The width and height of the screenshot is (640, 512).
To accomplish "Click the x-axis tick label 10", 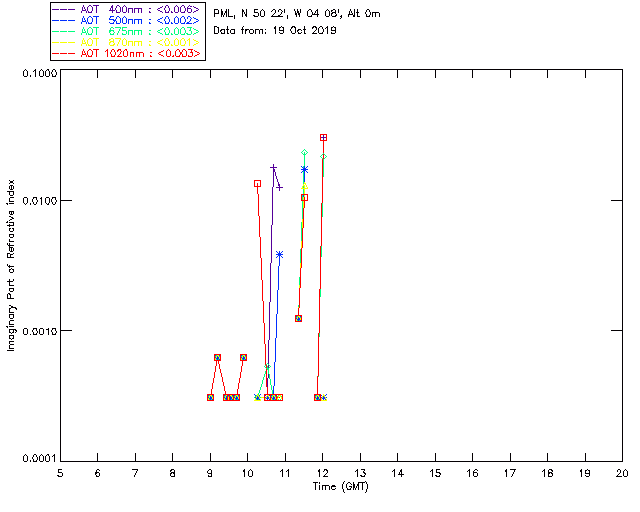I will [247, 473].
